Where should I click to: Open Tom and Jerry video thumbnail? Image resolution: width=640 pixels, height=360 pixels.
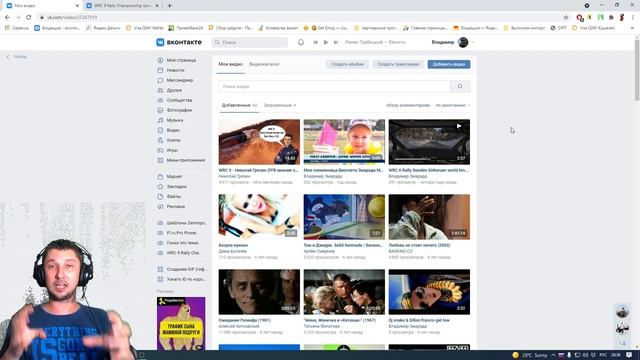[x=344, y=217]
